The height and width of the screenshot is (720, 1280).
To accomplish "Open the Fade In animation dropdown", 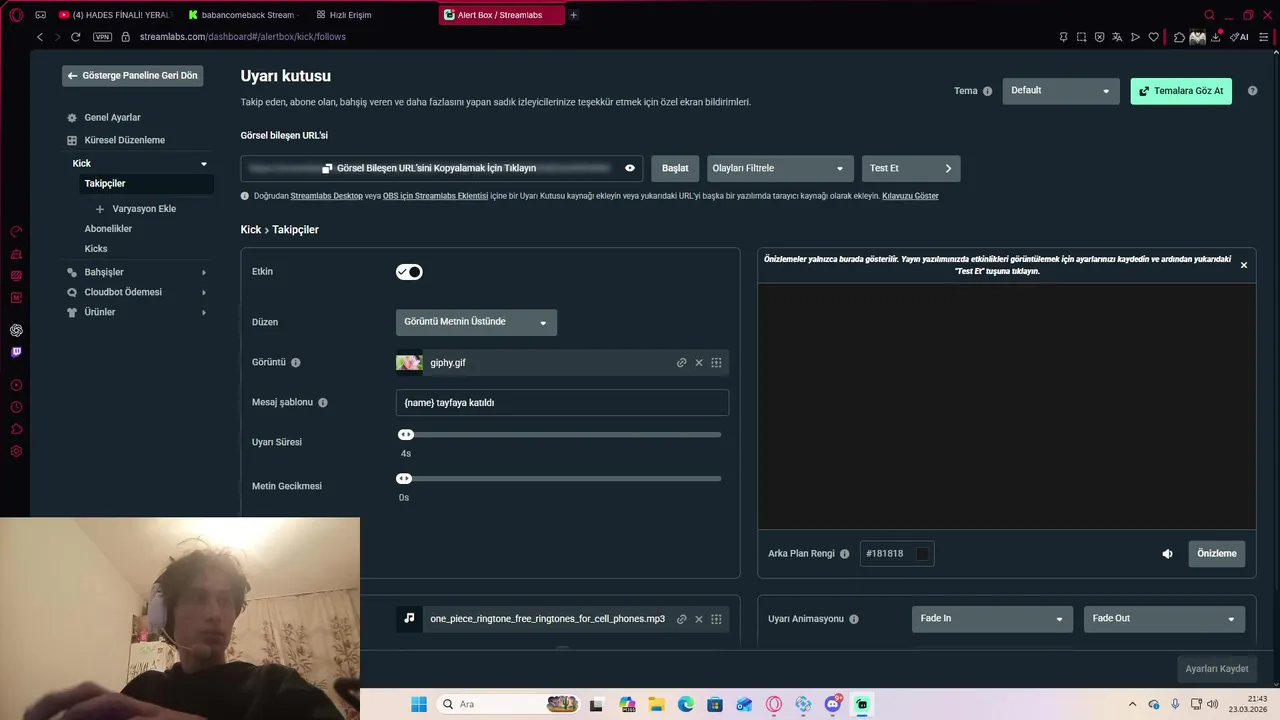I will tap(992, 619).
